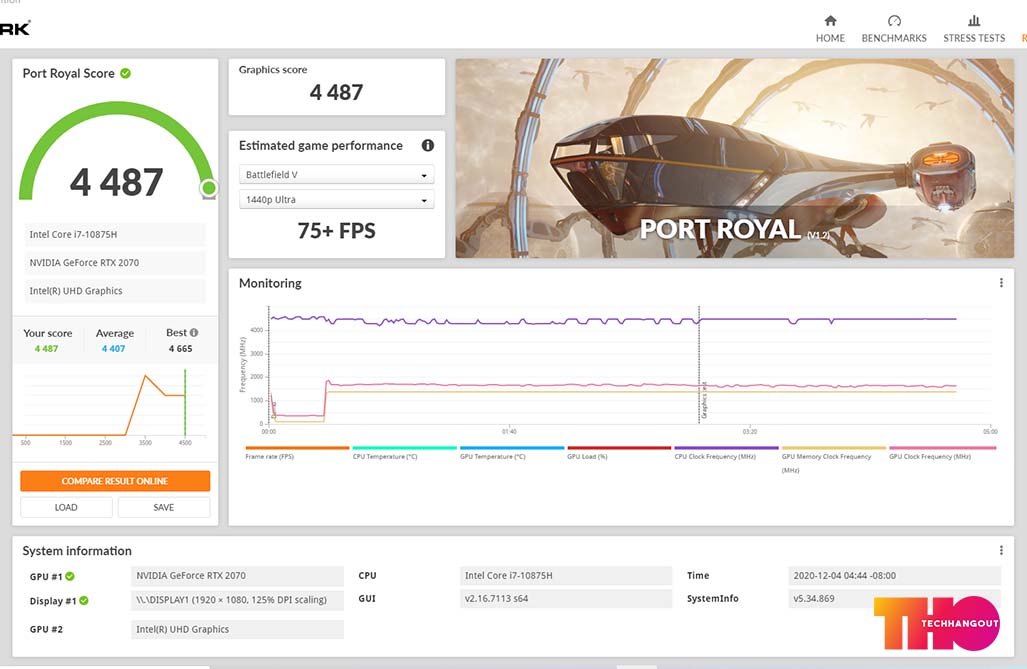Click Intel(R) UHD Graphics under the score gauge

pyautogui.click(x=115, y=291)
